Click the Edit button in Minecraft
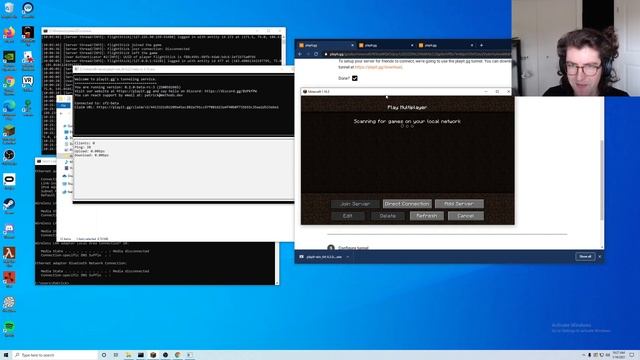The image size is (640, 360). pyautogui.click(x=348, y=216)
